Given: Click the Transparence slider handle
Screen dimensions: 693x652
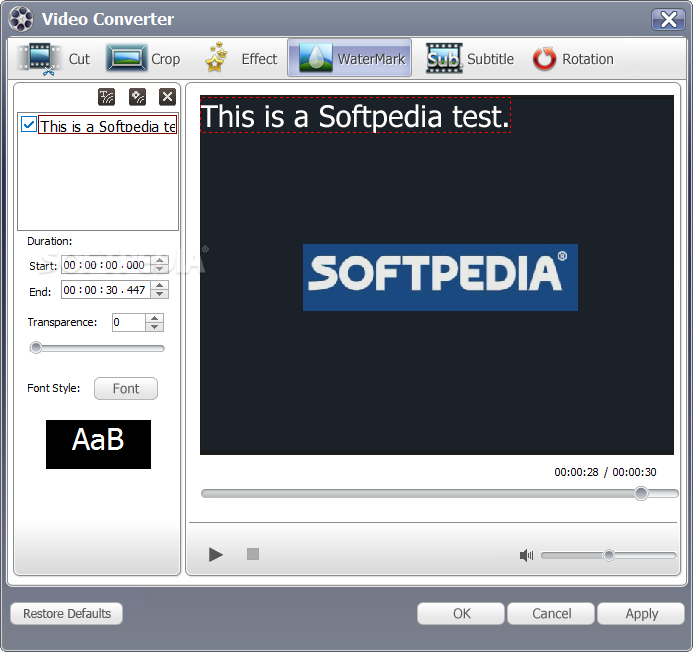Looking at the screenshot, I should [36, 348].
